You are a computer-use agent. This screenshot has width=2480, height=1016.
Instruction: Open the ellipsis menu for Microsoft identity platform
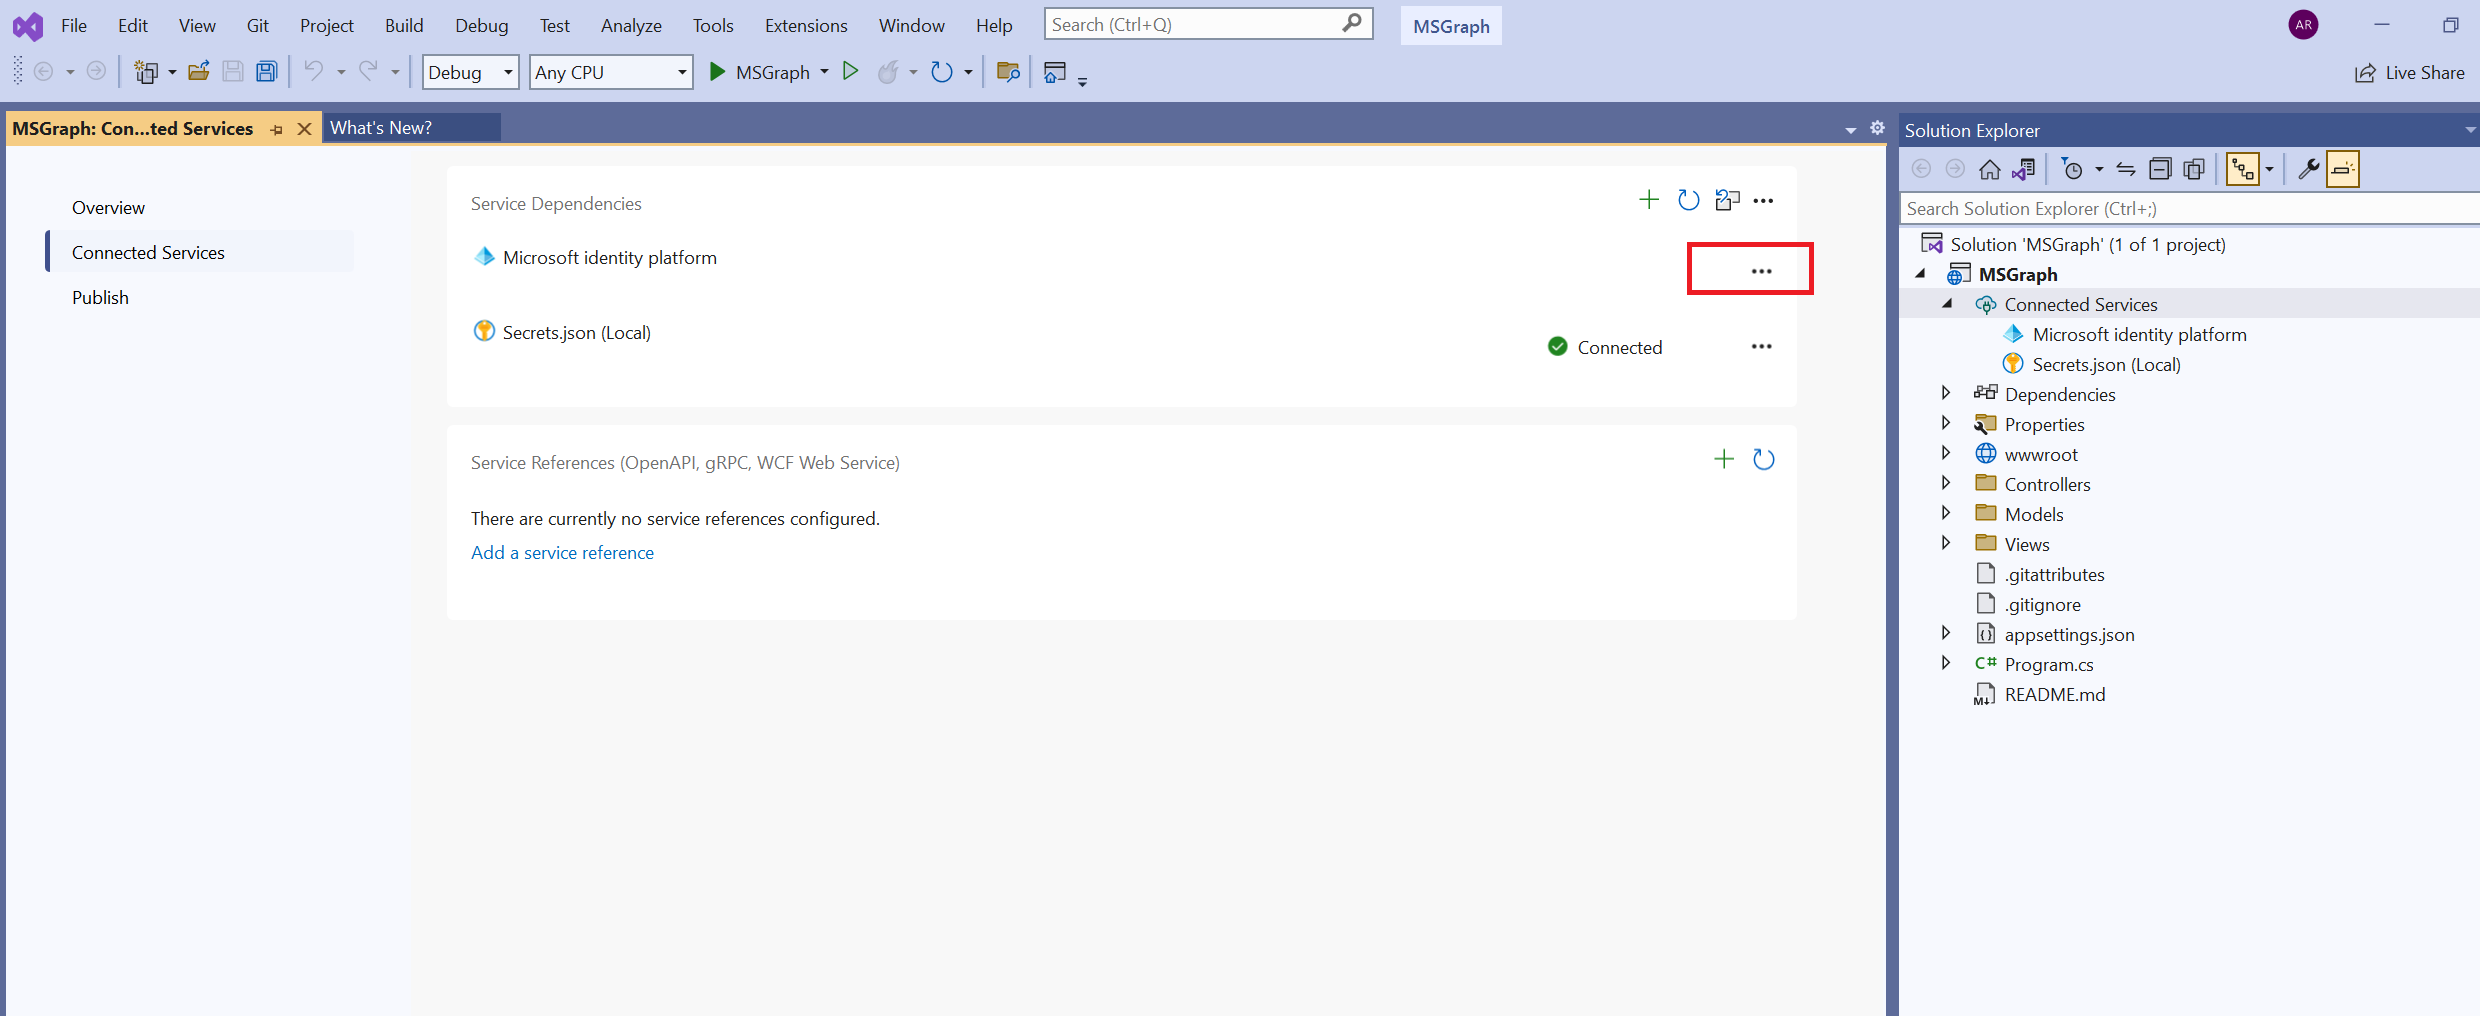click(x=1761, y=271)
